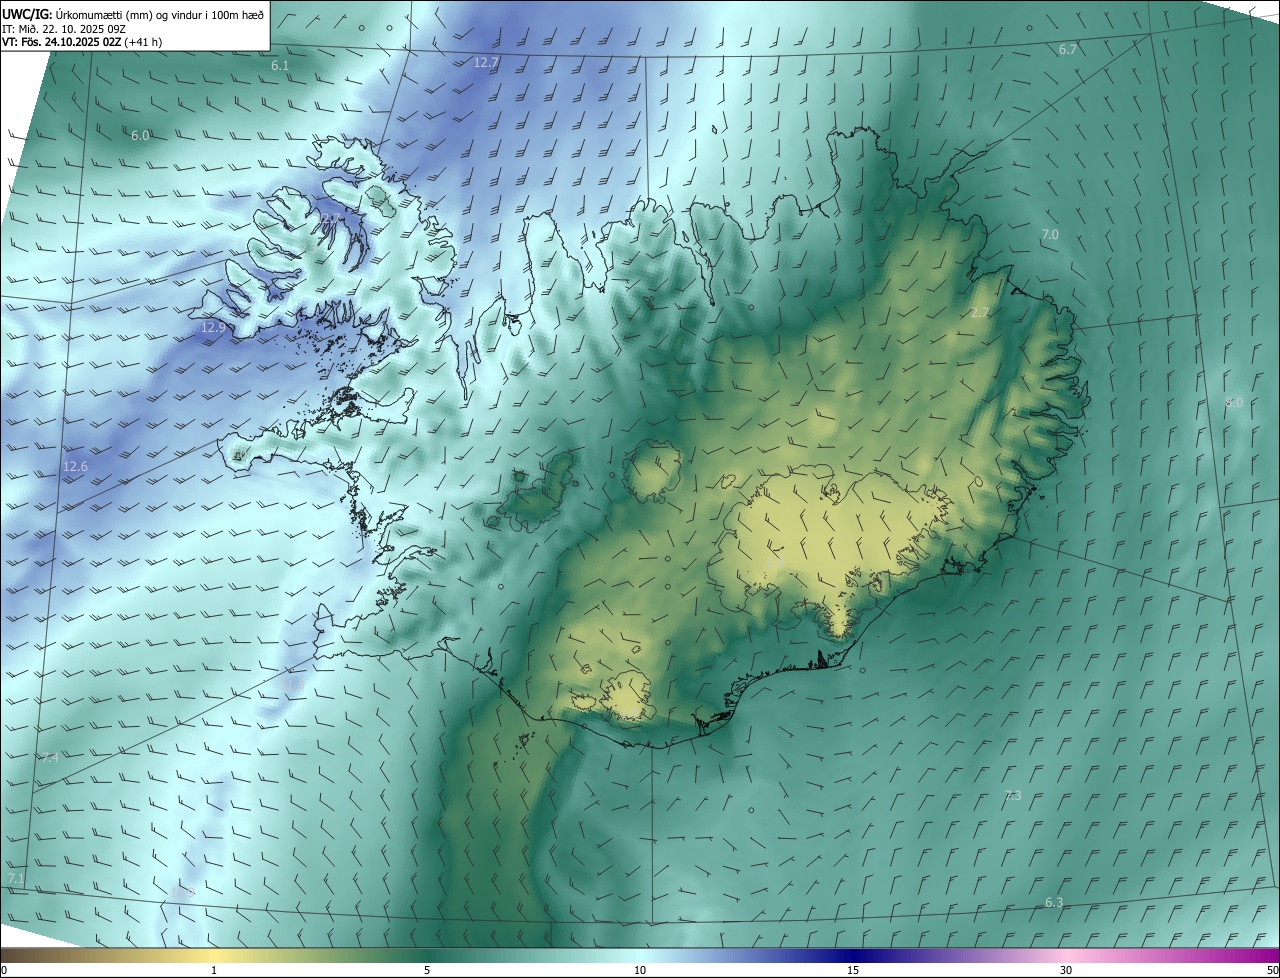This screenshot has height=978, width=1280.
Task: Click the '7.1' value label on the map
Action: point(16,878)
